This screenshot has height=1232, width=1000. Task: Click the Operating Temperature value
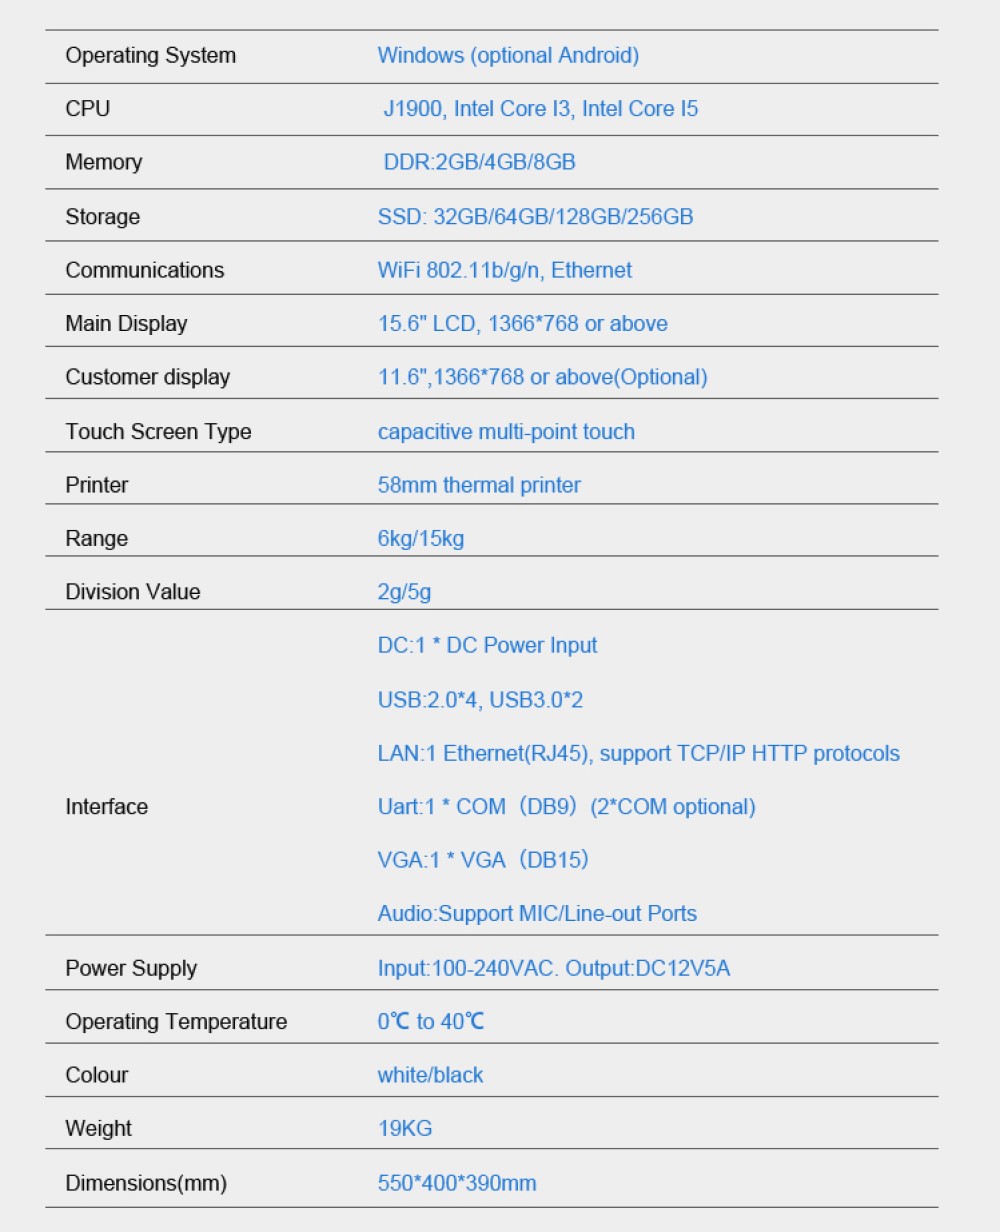point(431,1022)
